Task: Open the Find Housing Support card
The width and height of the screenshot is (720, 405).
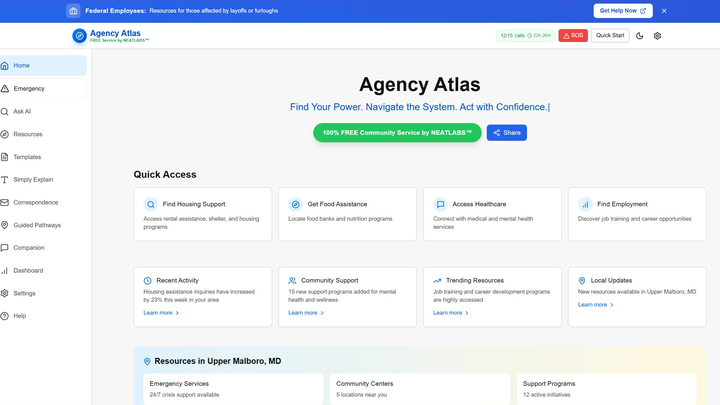Action: (202, 214)
